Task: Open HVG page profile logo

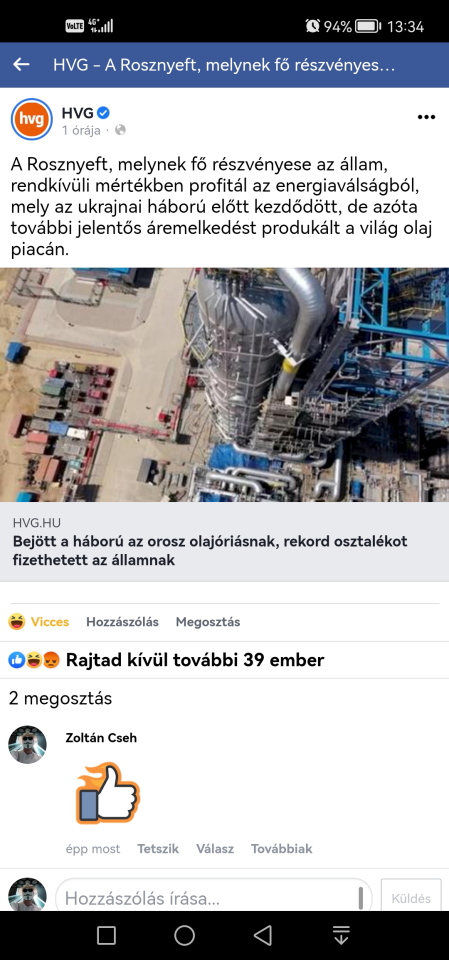Action: pos(32,119)
